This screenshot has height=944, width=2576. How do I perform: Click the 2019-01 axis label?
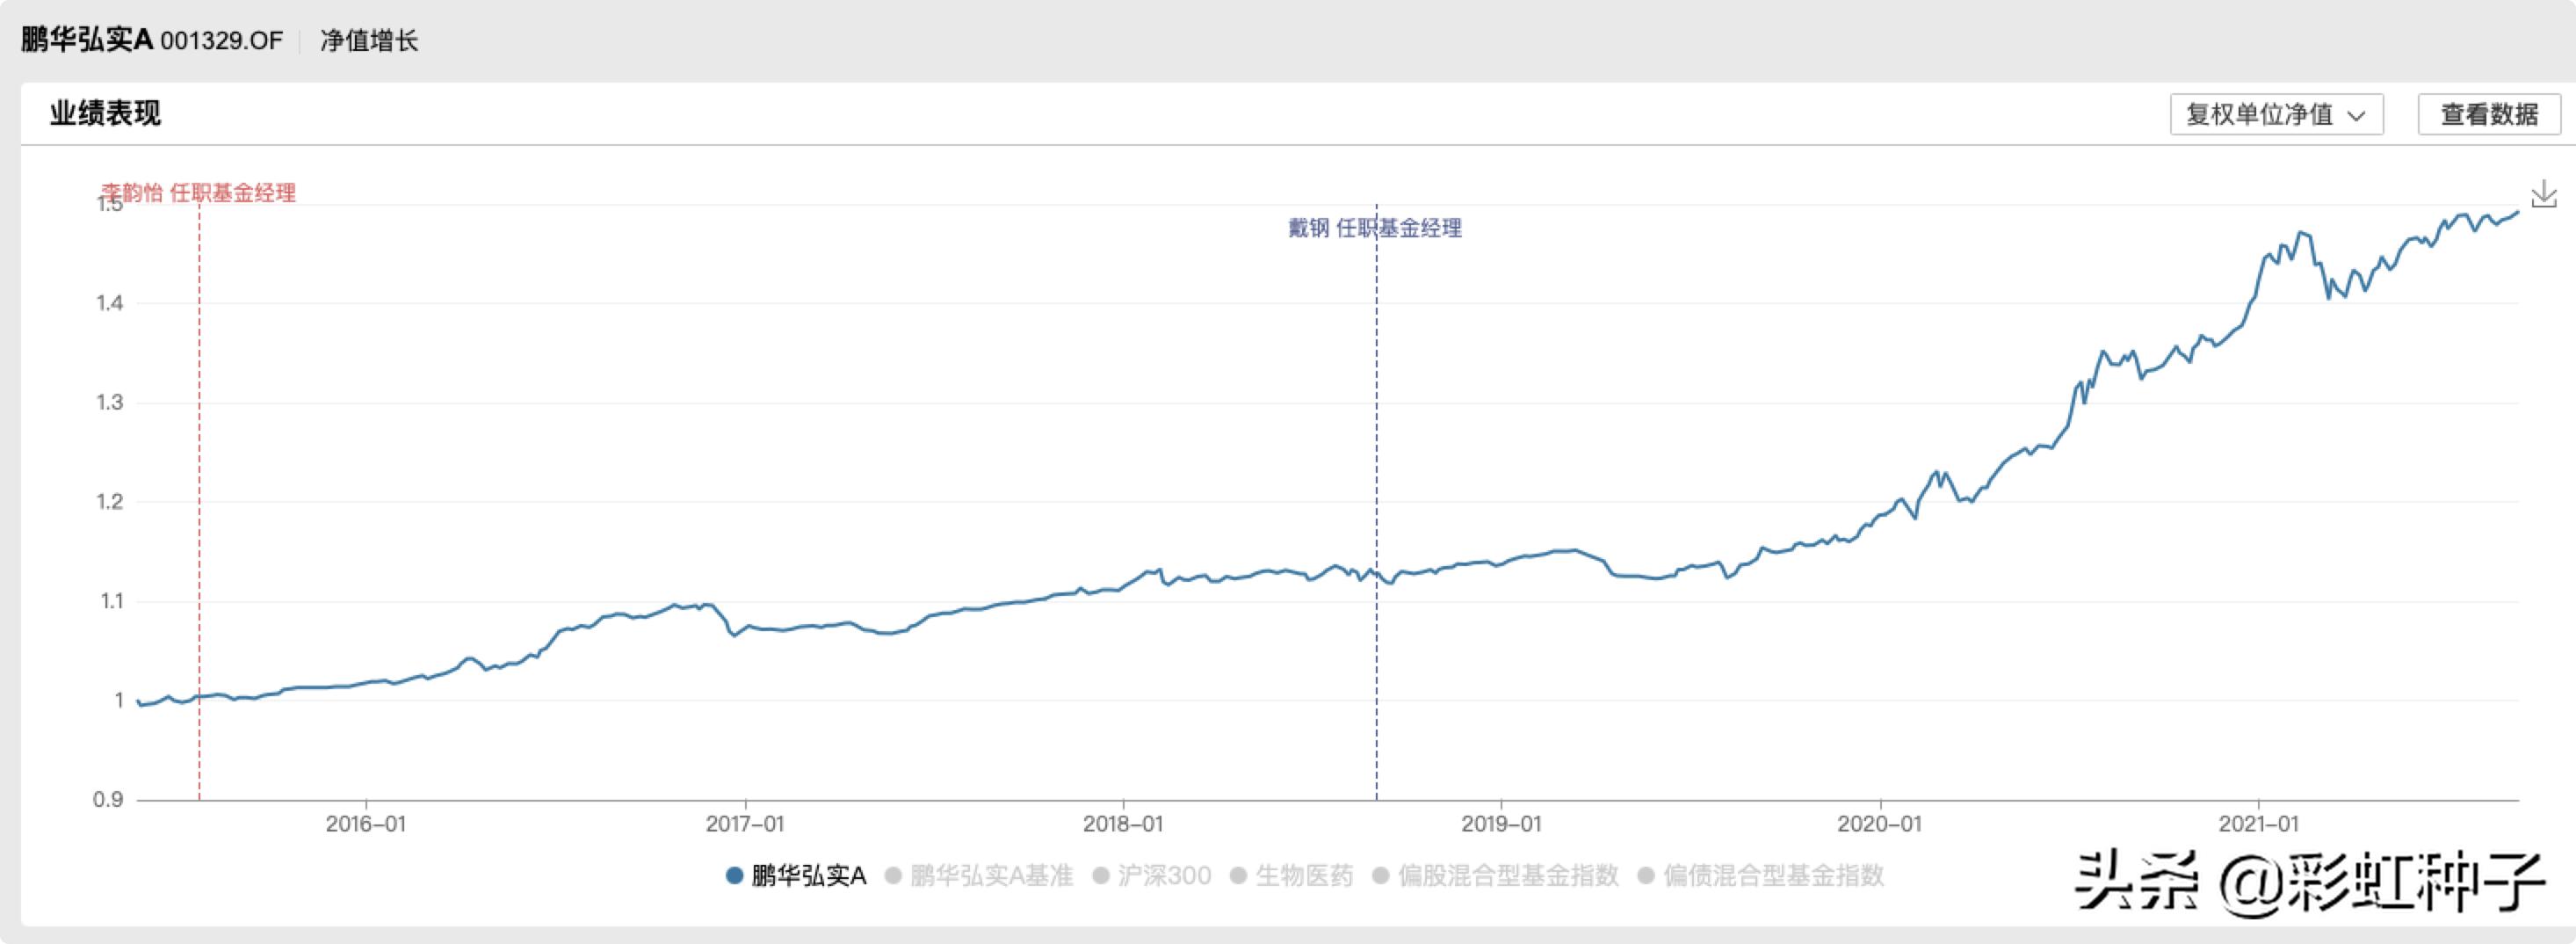[x=1501, y=824]
